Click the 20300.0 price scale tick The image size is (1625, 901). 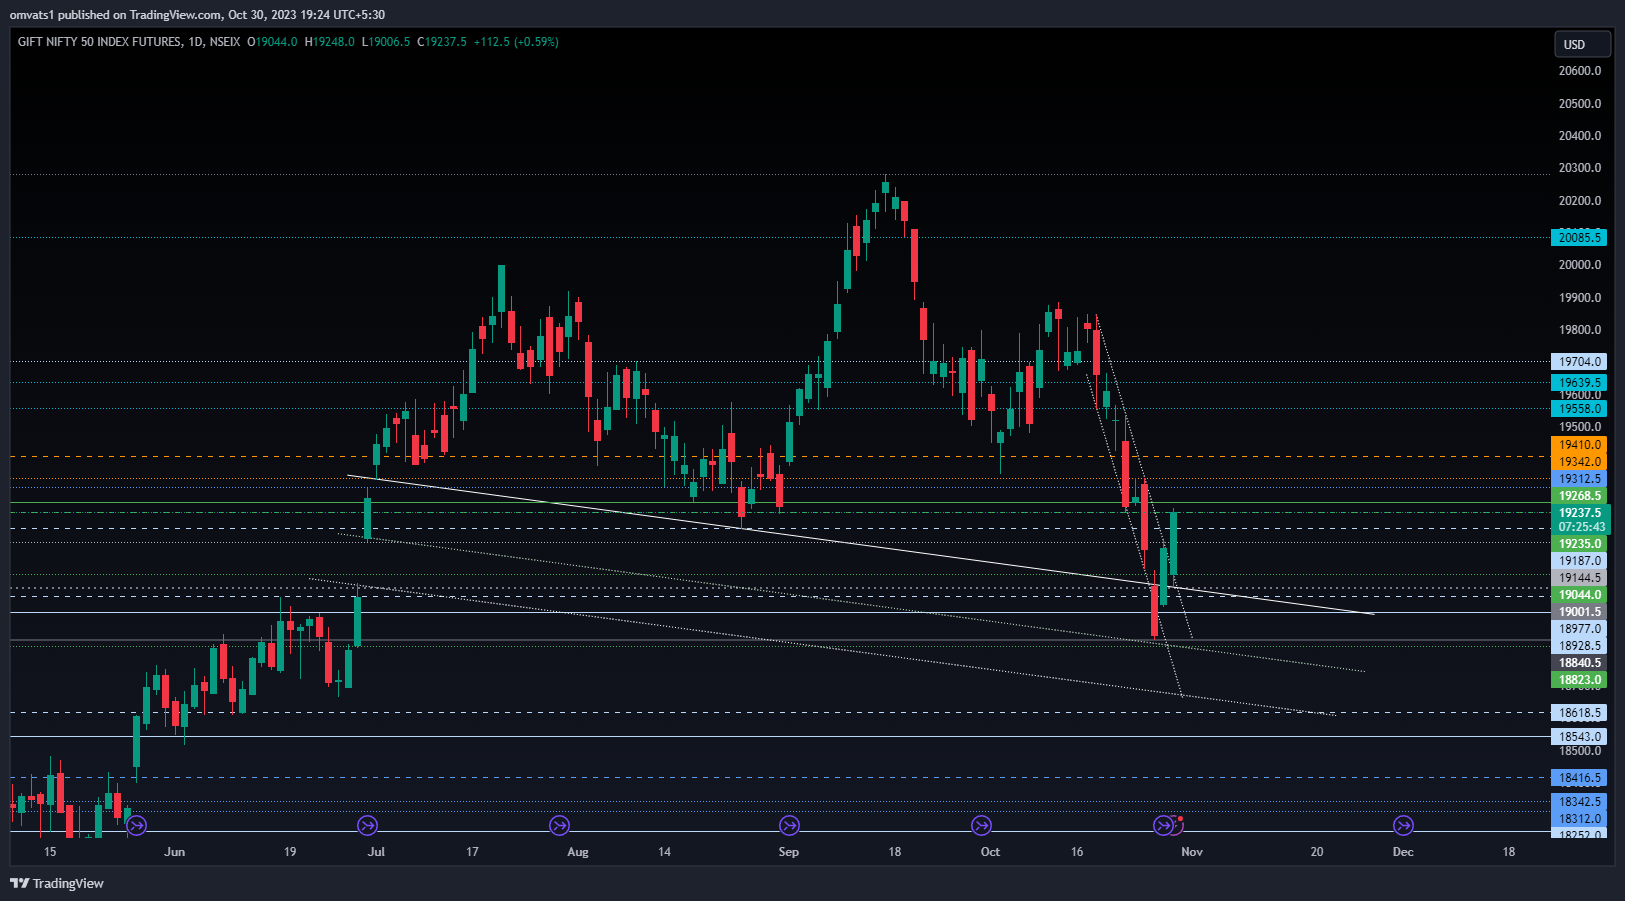[1579, 168]
